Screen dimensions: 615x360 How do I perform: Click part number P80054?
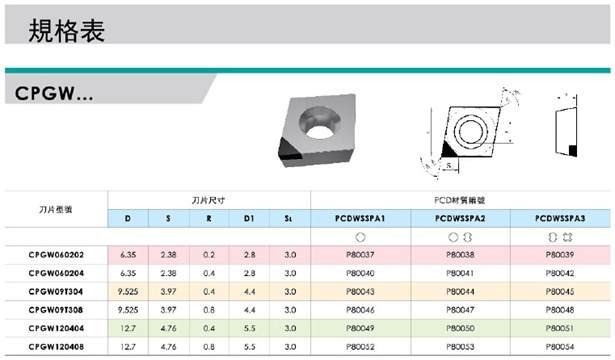tap(560, 347)
